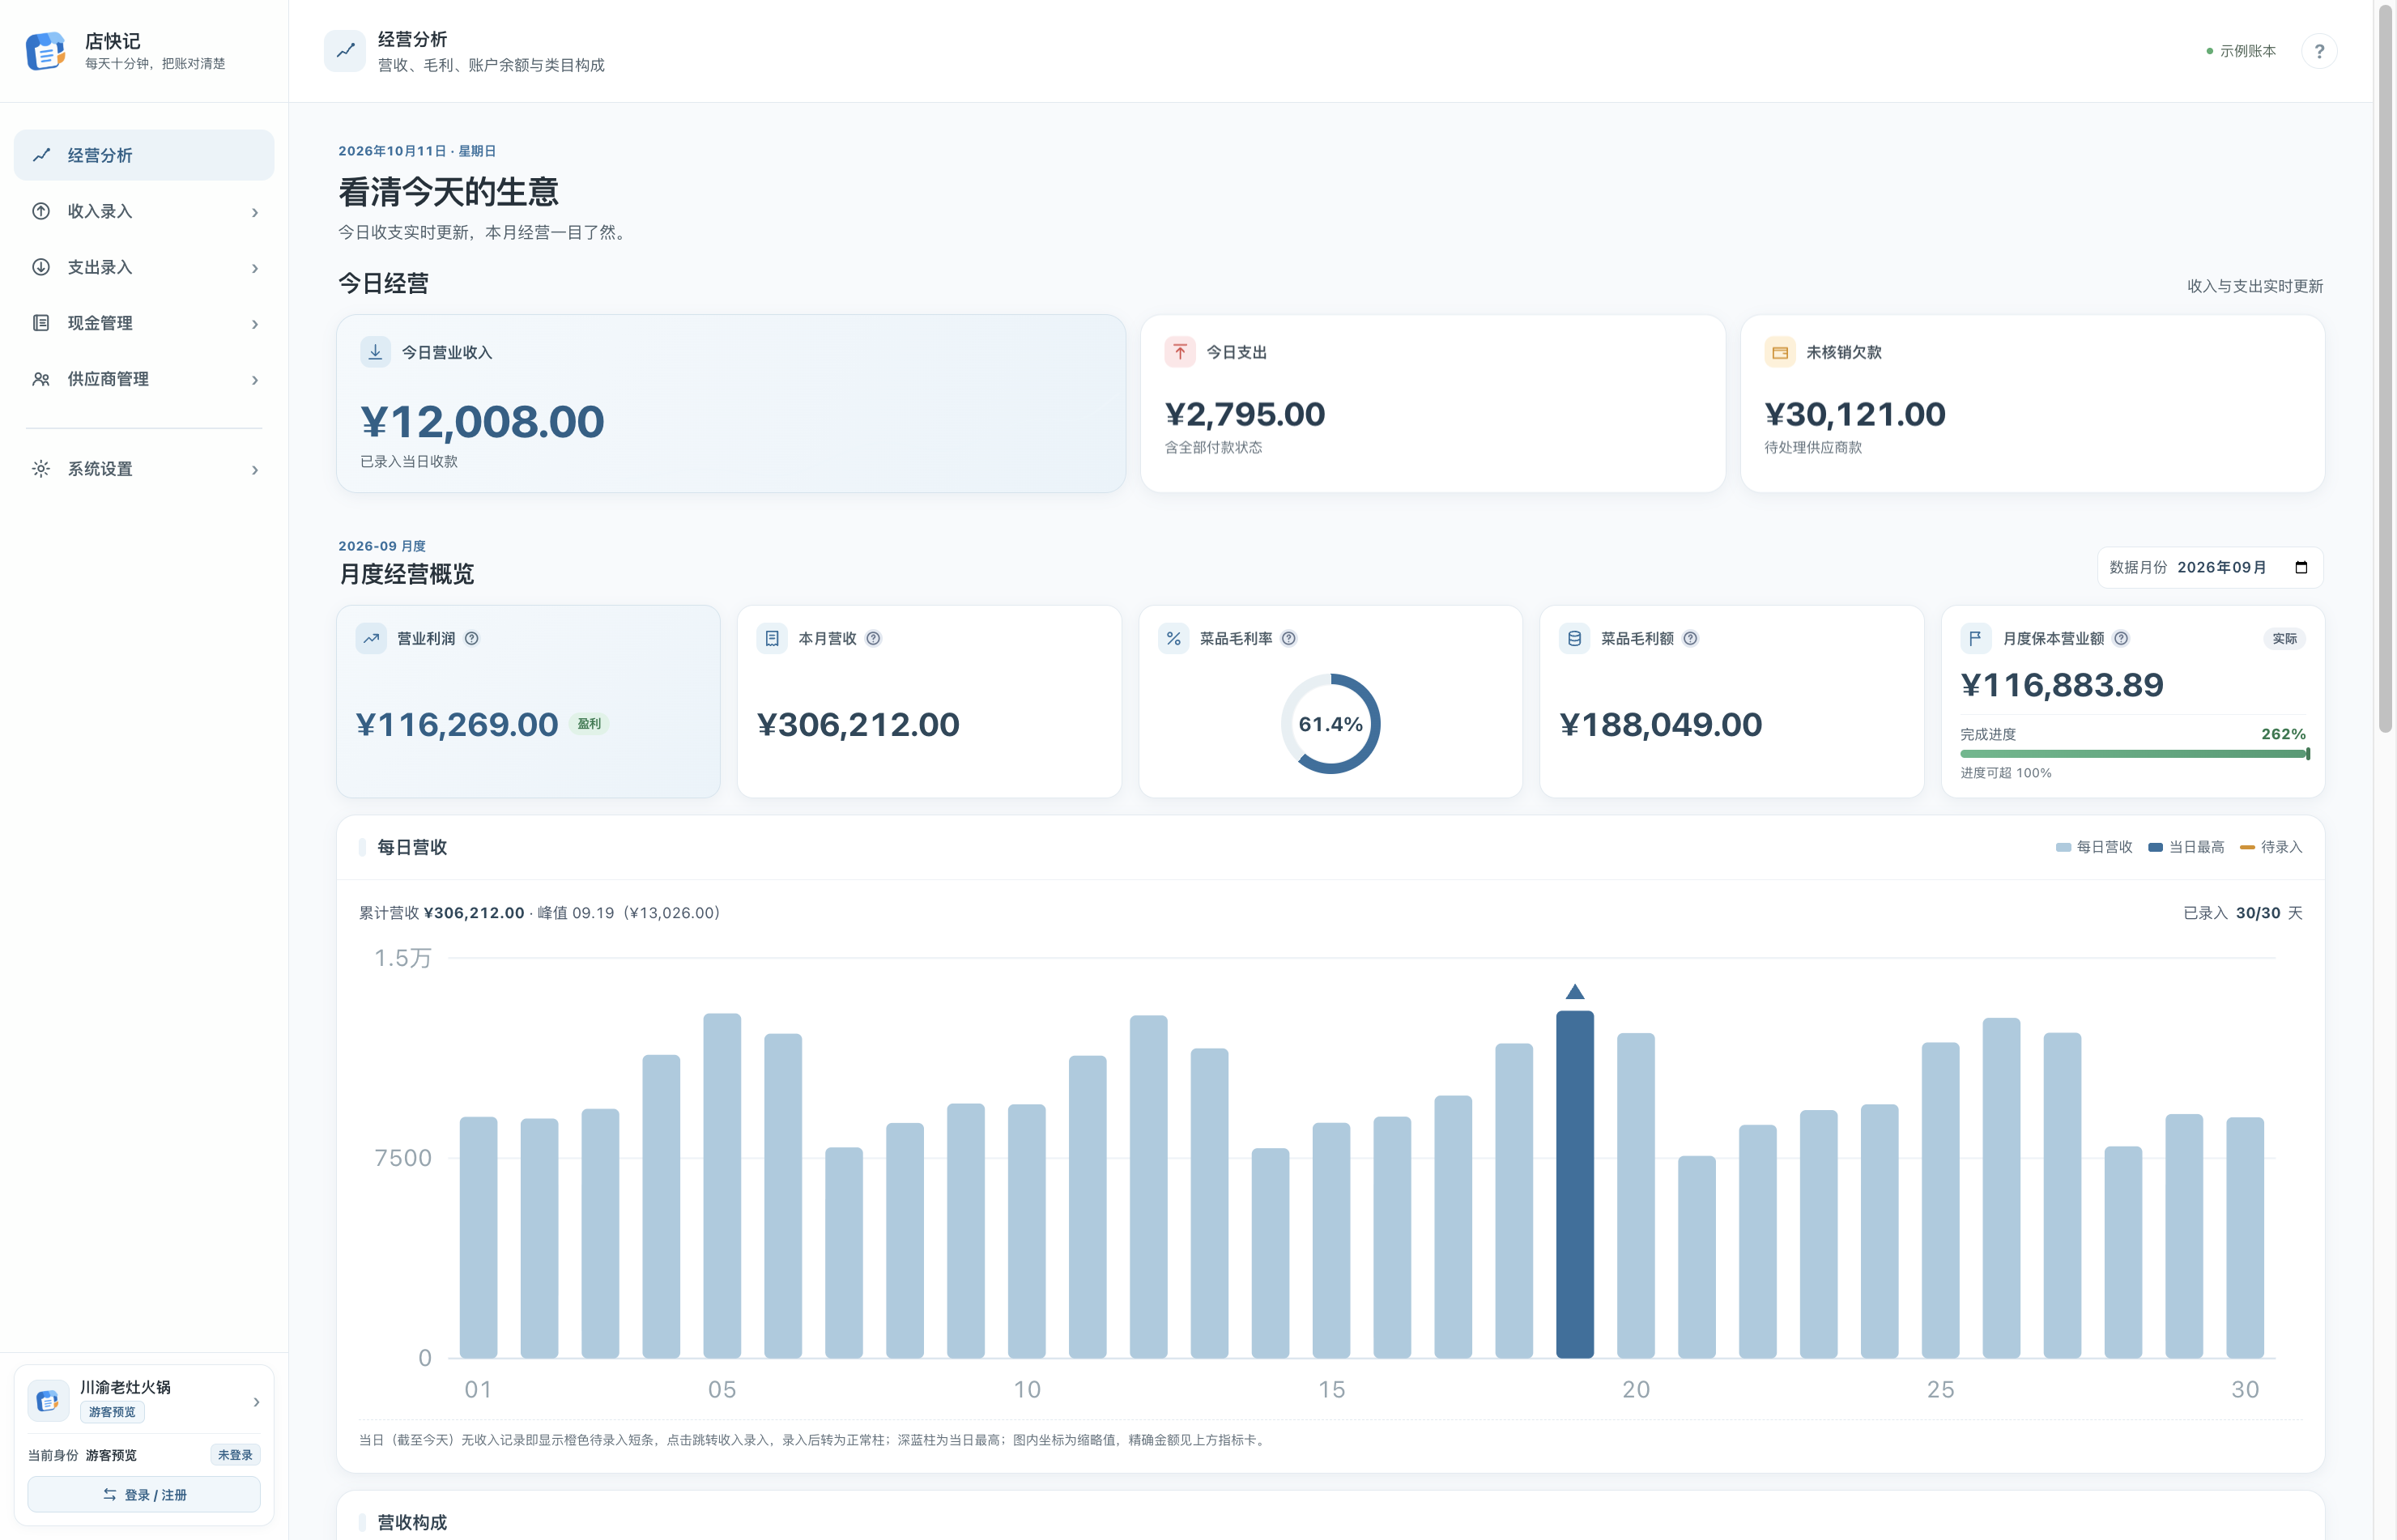Click the 61.4% gross margin donut chart

click(1330, 723)
